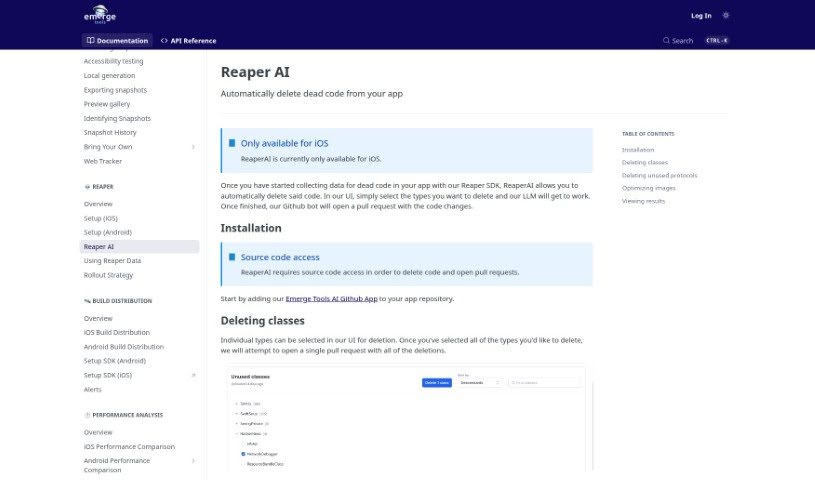Click the code brackets icon for API Reference

click(x=164, y=41)
